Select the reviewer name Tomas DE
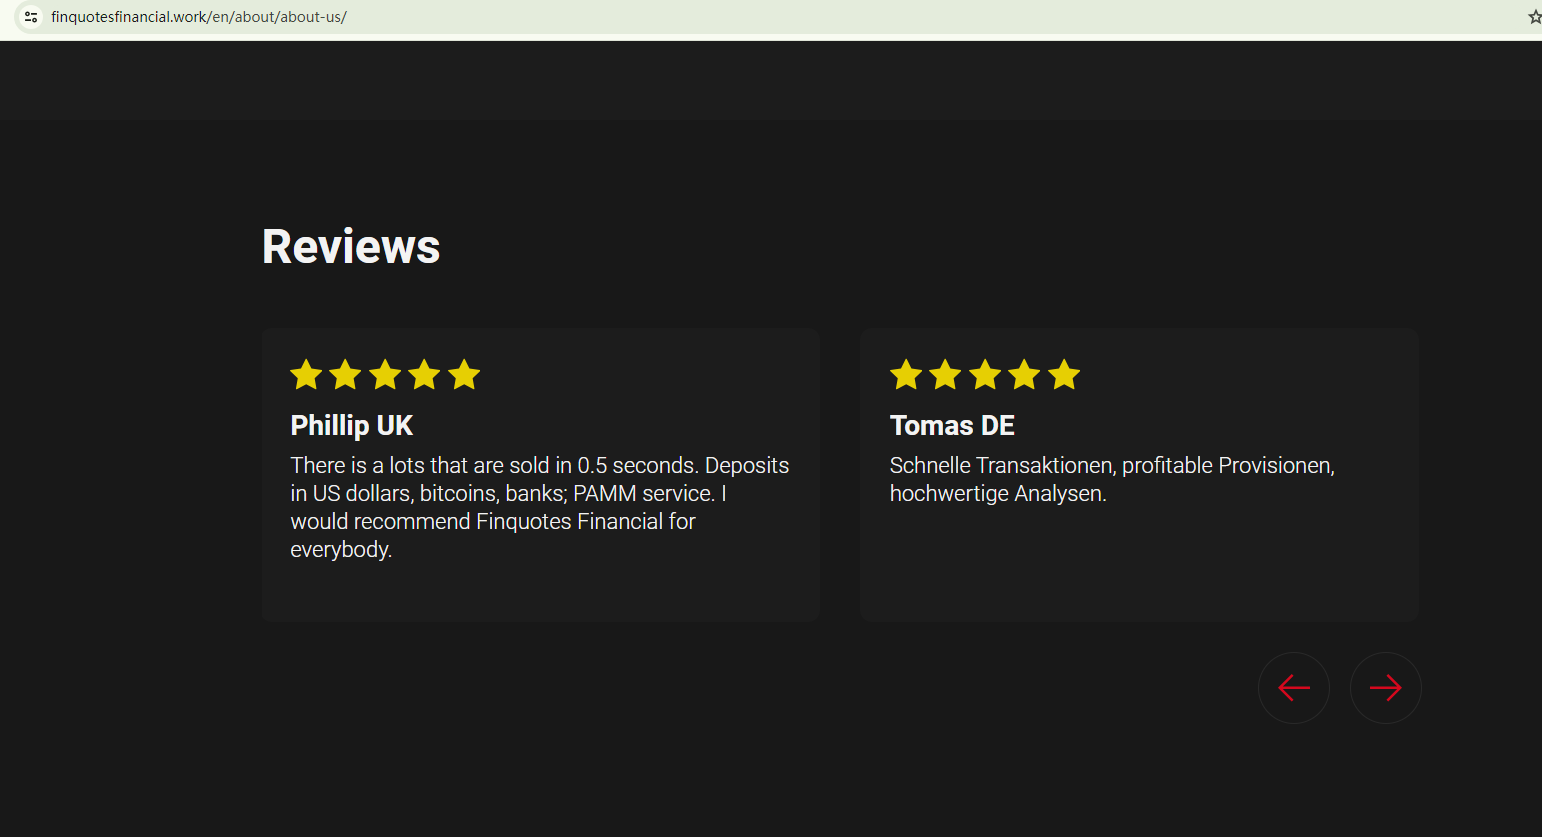 tap(952, 426)
